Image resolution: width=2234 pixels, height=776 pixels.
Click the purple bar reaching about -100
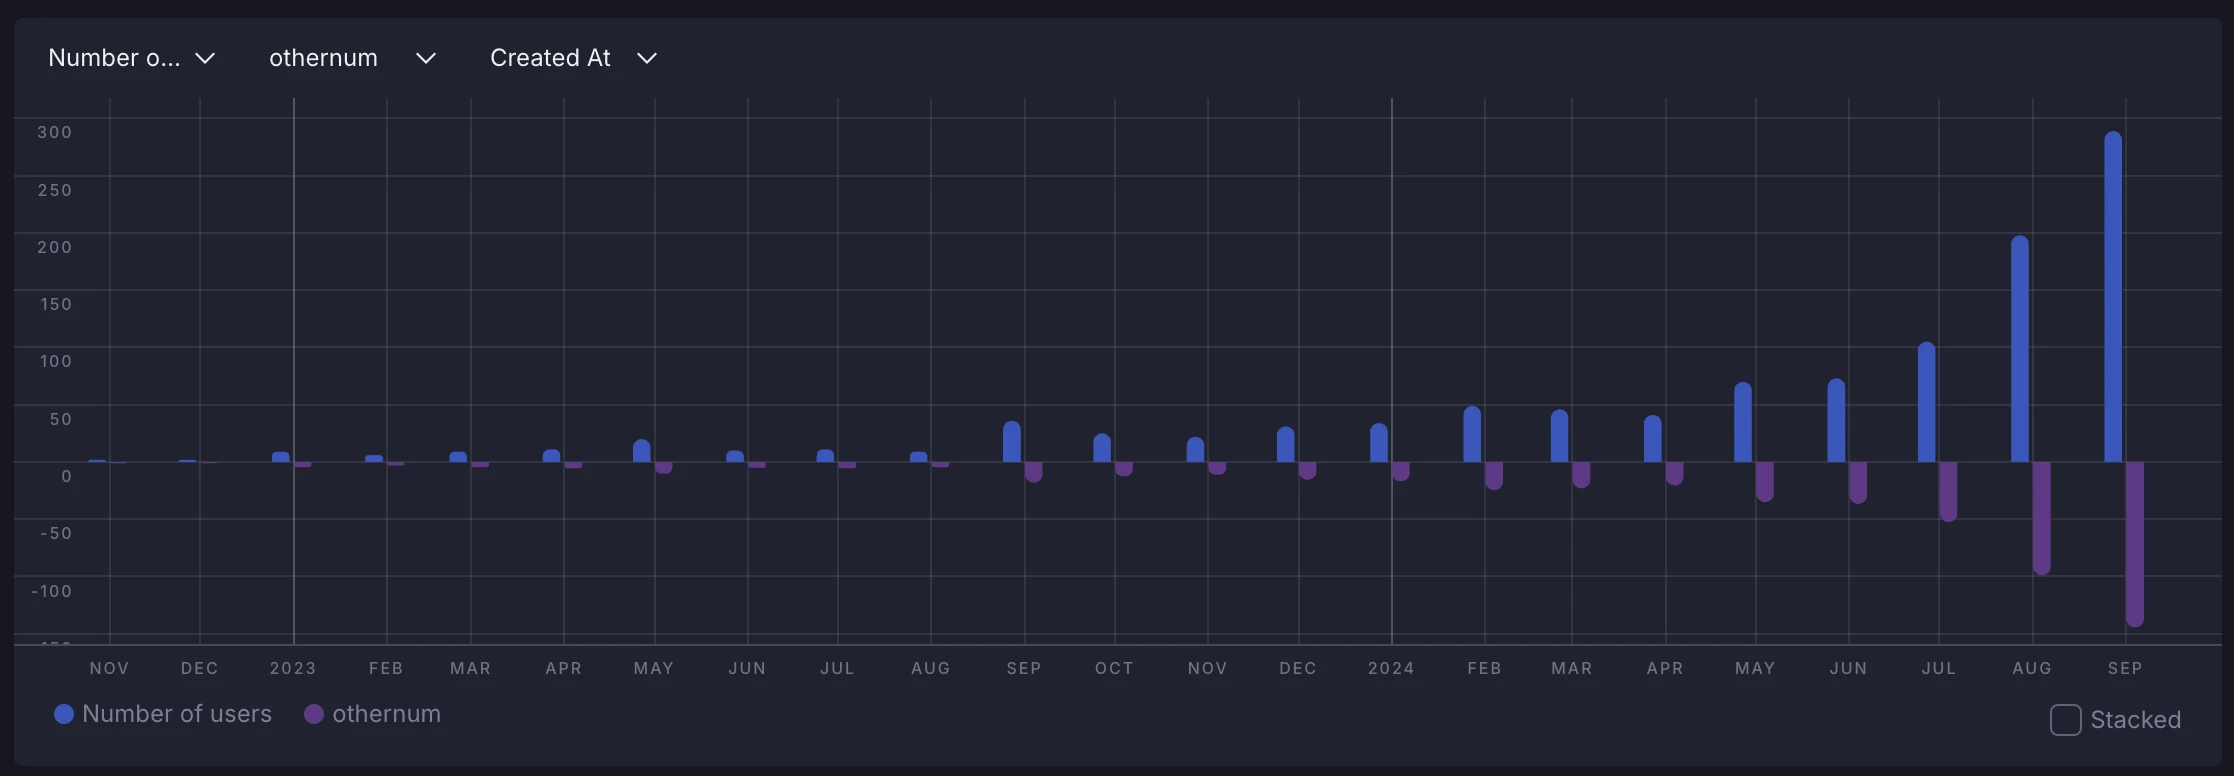pos(2042,518)
